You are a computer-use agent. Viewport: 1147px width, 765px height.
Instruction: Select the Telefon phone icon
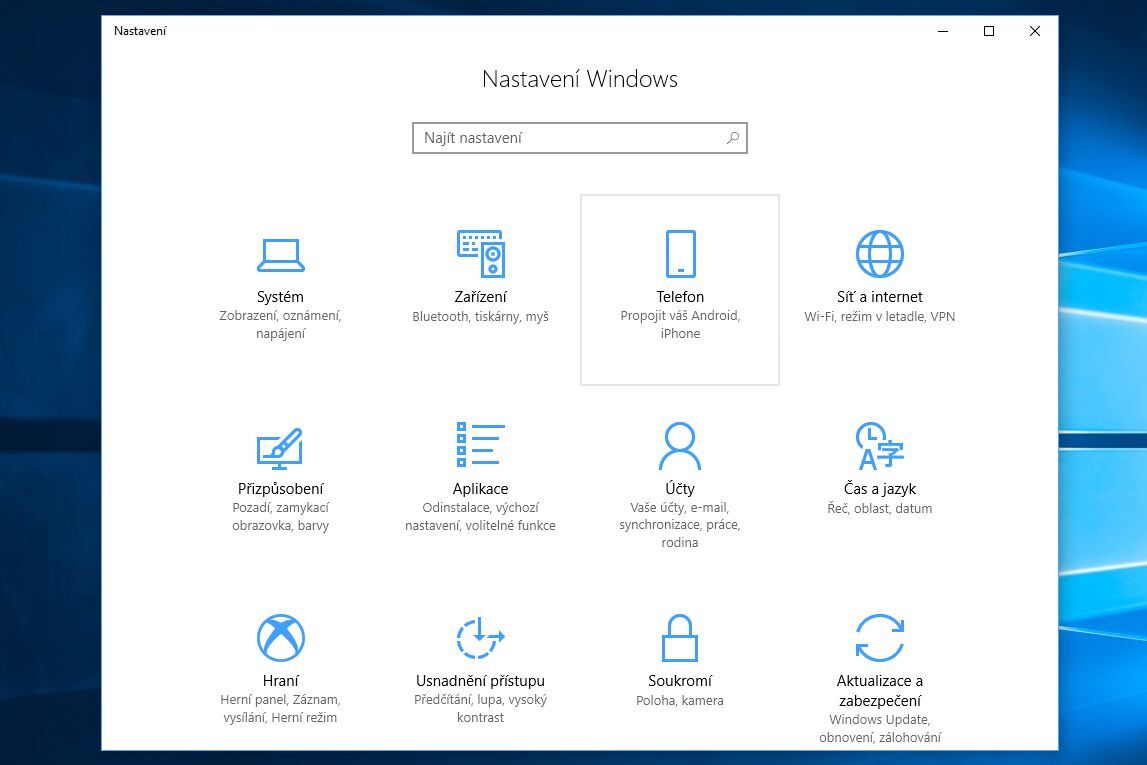(680, 253)
